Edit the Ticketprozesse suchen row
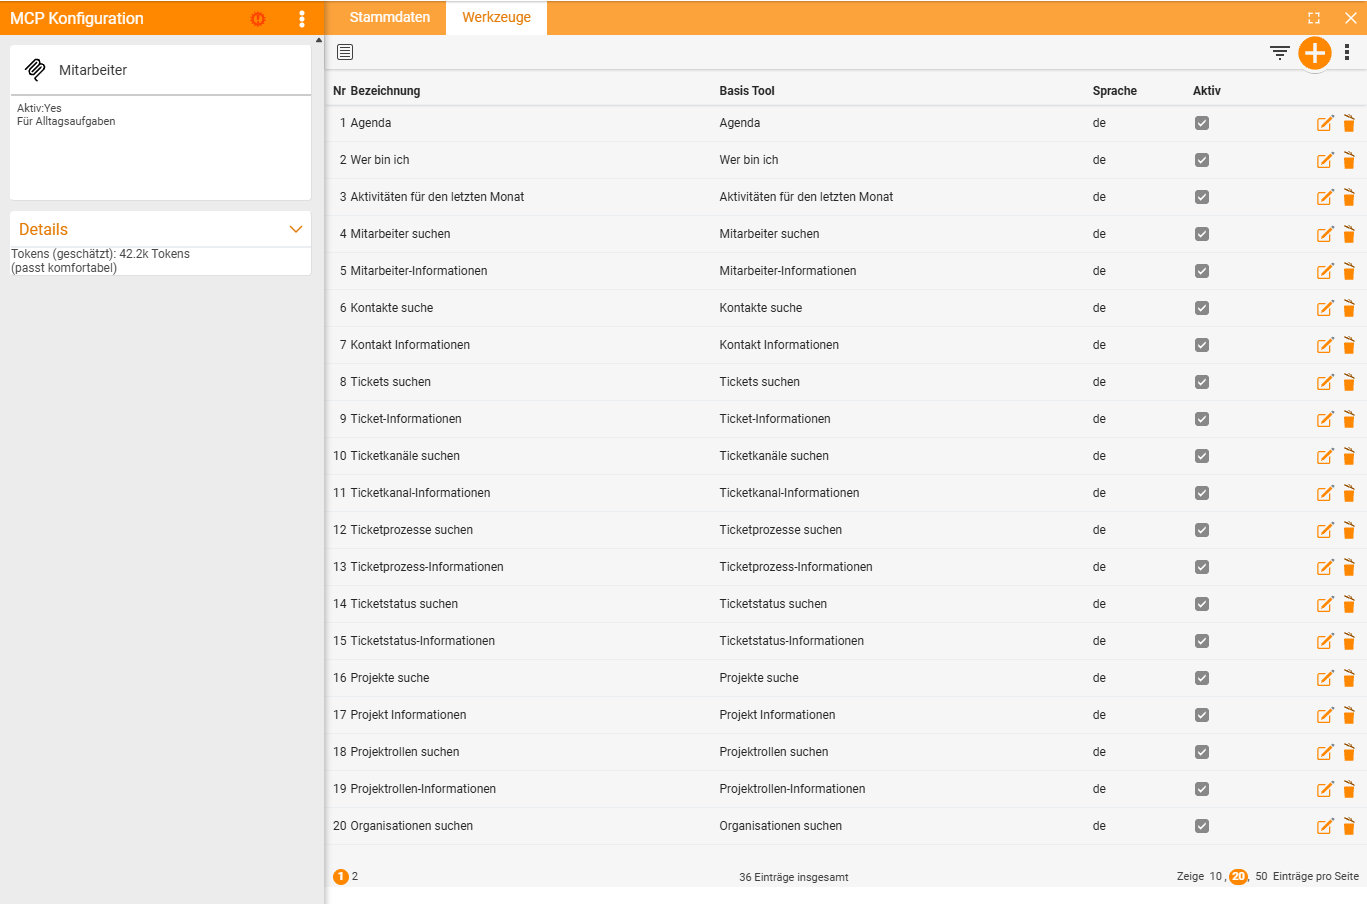Viewport: 1367px width, 904px height. (x=1325, y=530)
